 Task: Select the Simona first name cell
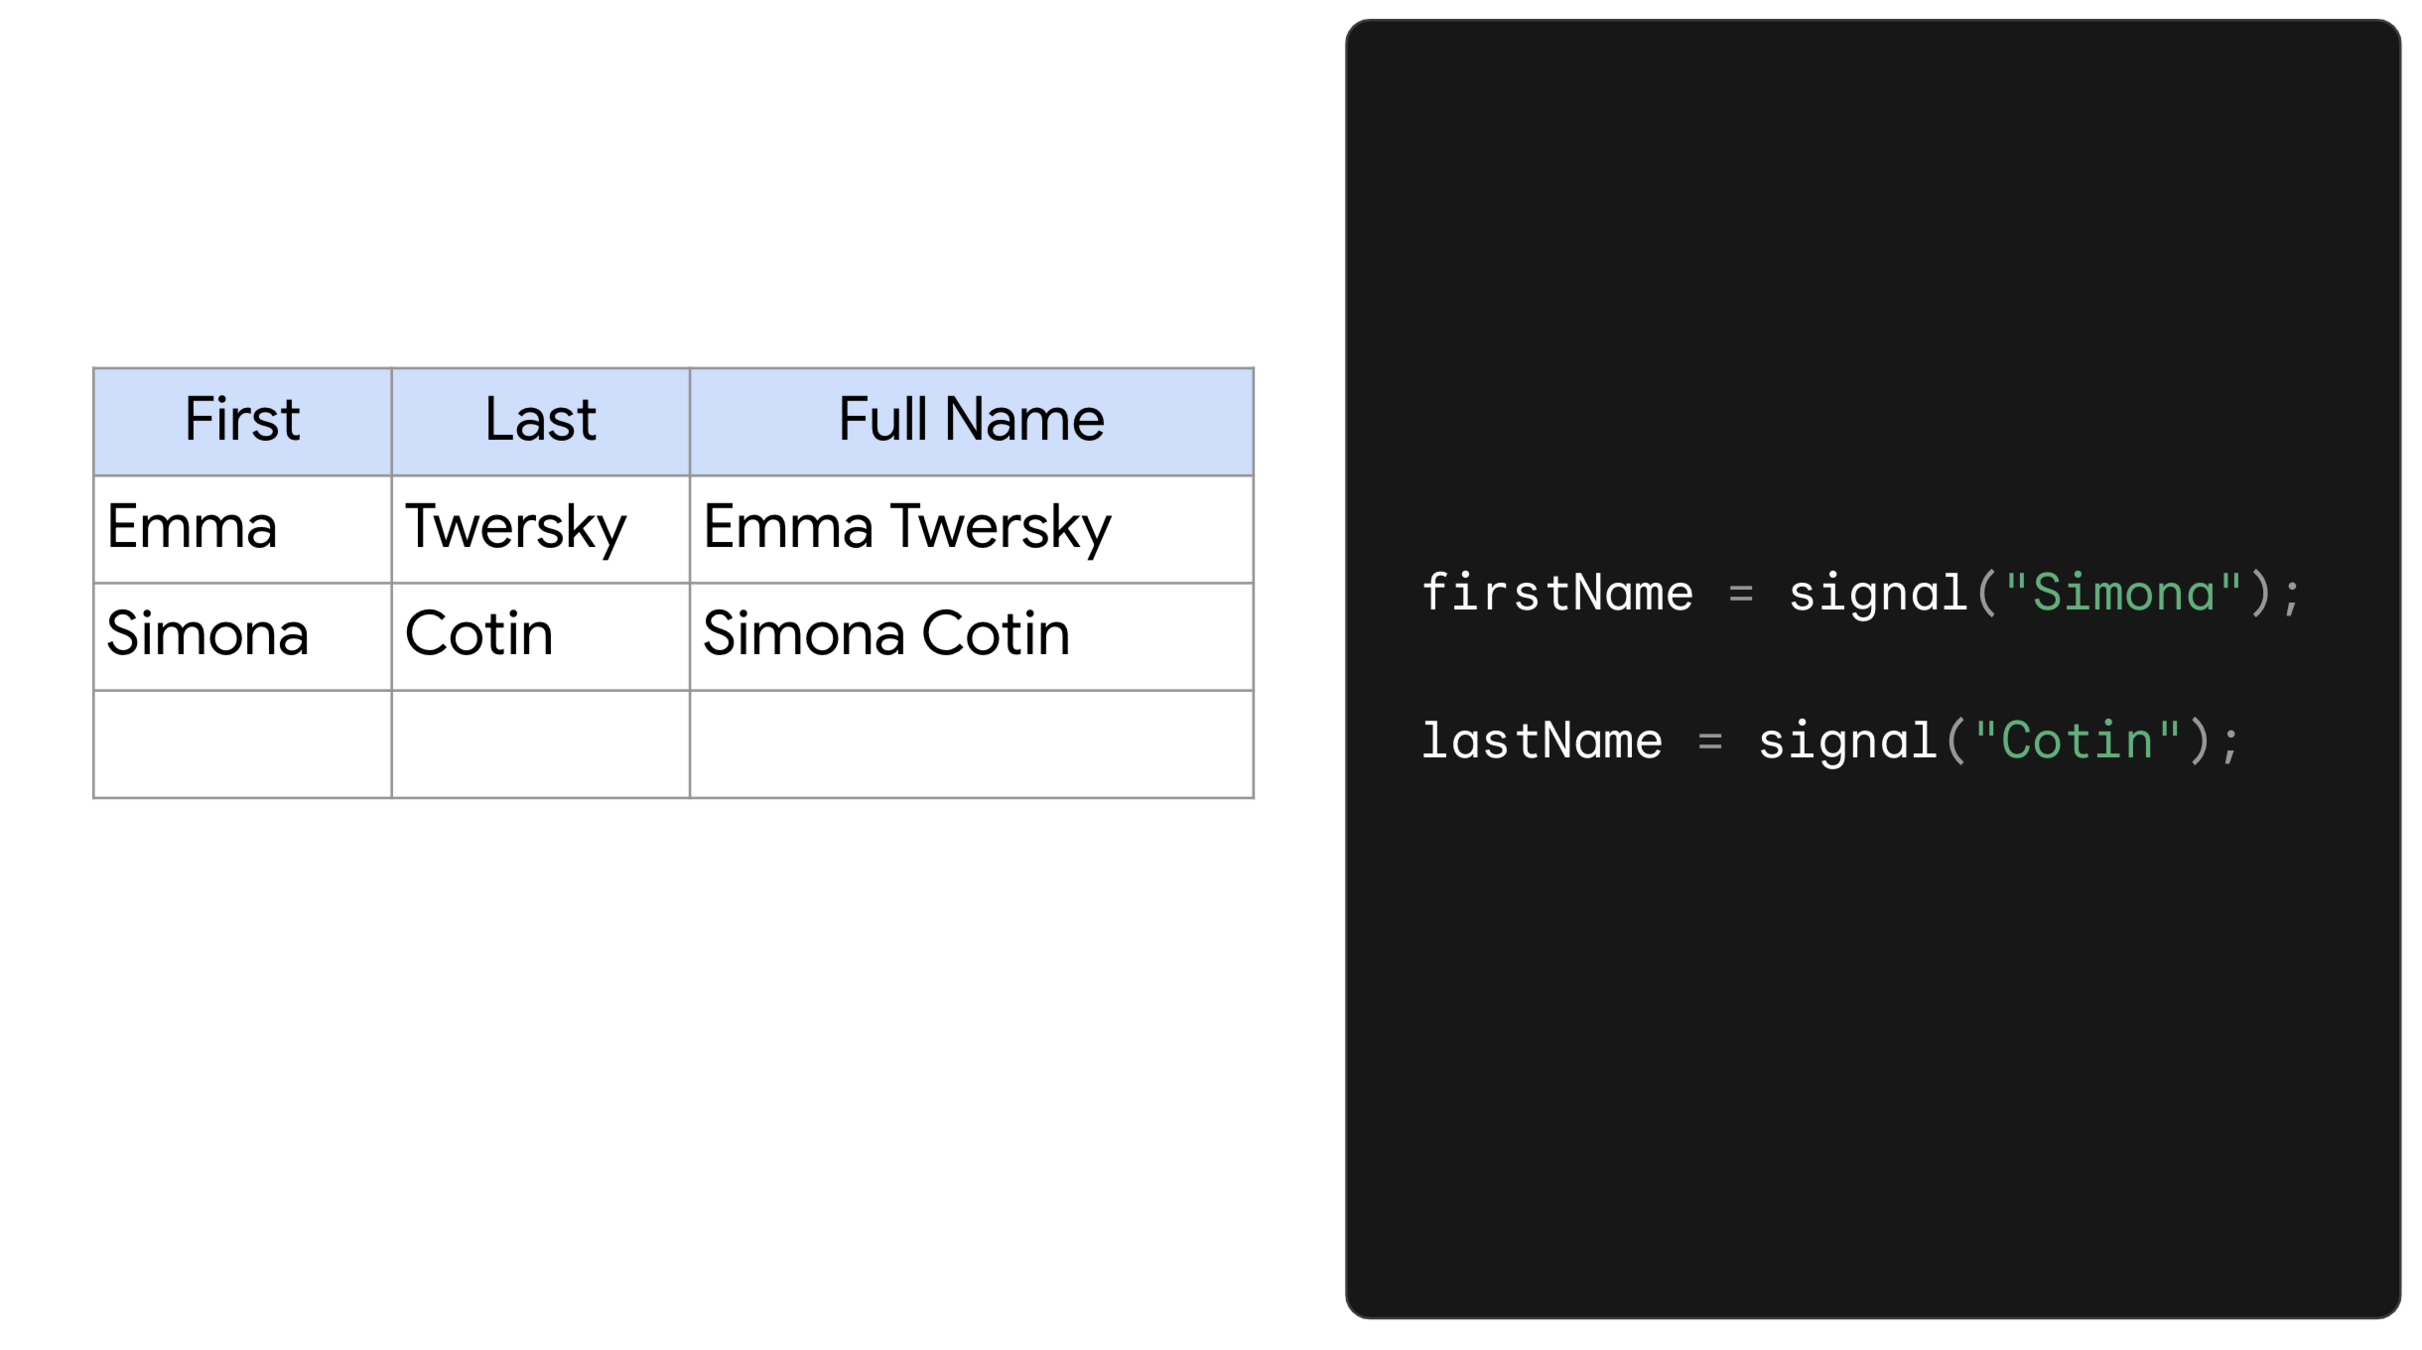click(207, 635)
